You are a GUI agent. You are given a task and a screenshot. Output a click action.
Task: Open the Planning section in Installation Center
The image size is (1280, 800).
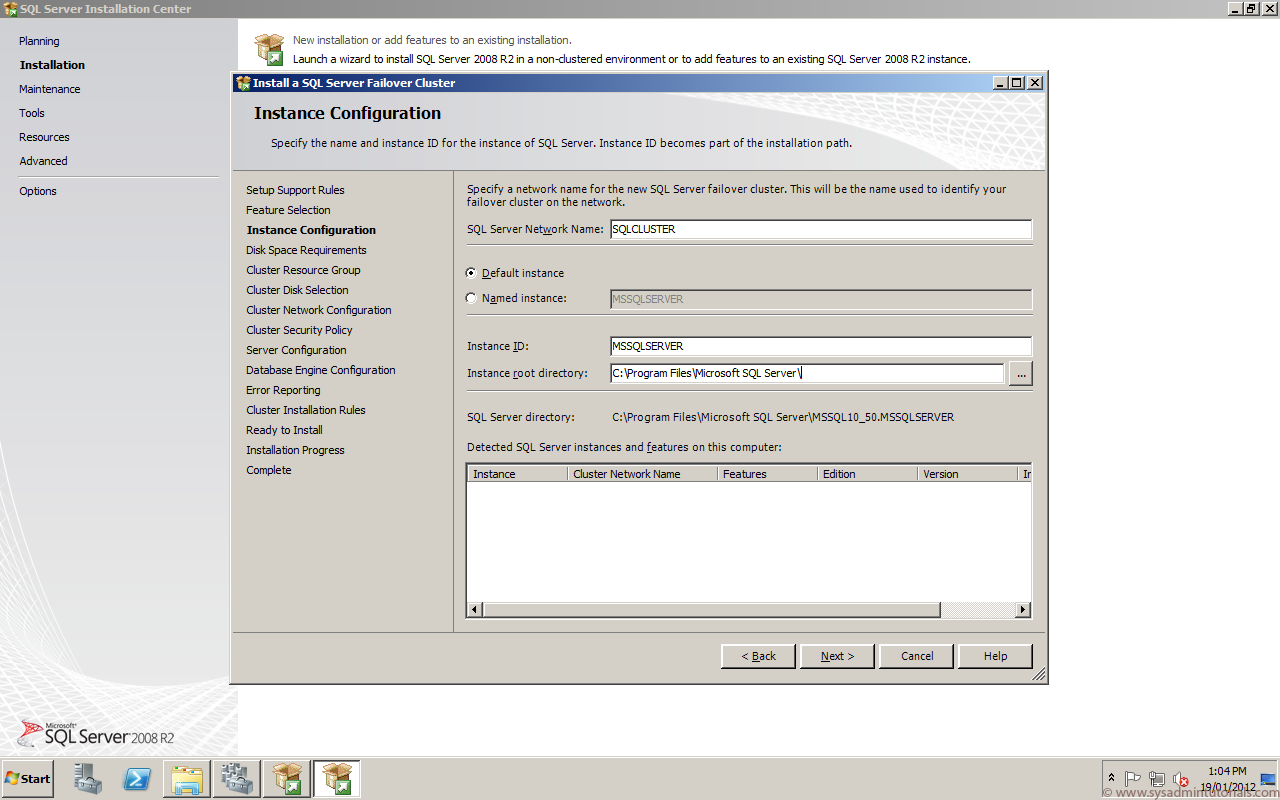[x=39, y=41]
